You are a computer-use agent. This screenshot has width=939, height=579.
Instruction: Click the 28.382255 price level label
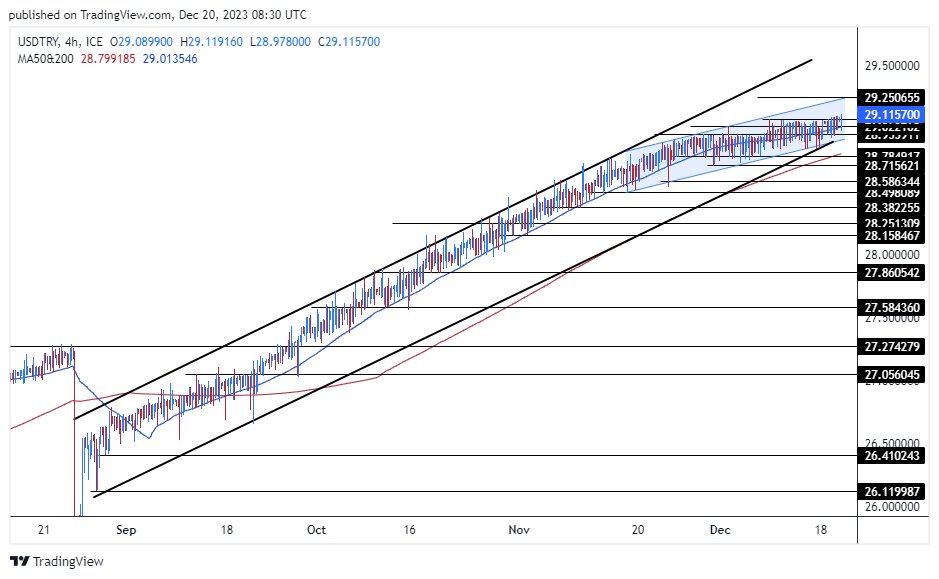tap(891, 208)
